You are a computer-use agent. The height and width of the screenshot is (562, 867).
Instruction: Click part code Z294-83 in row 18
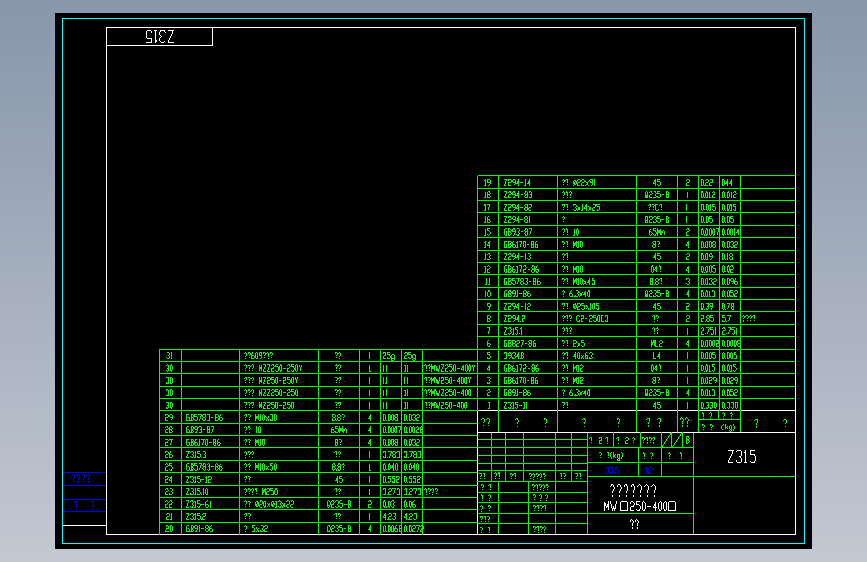[x=518, y=195]
